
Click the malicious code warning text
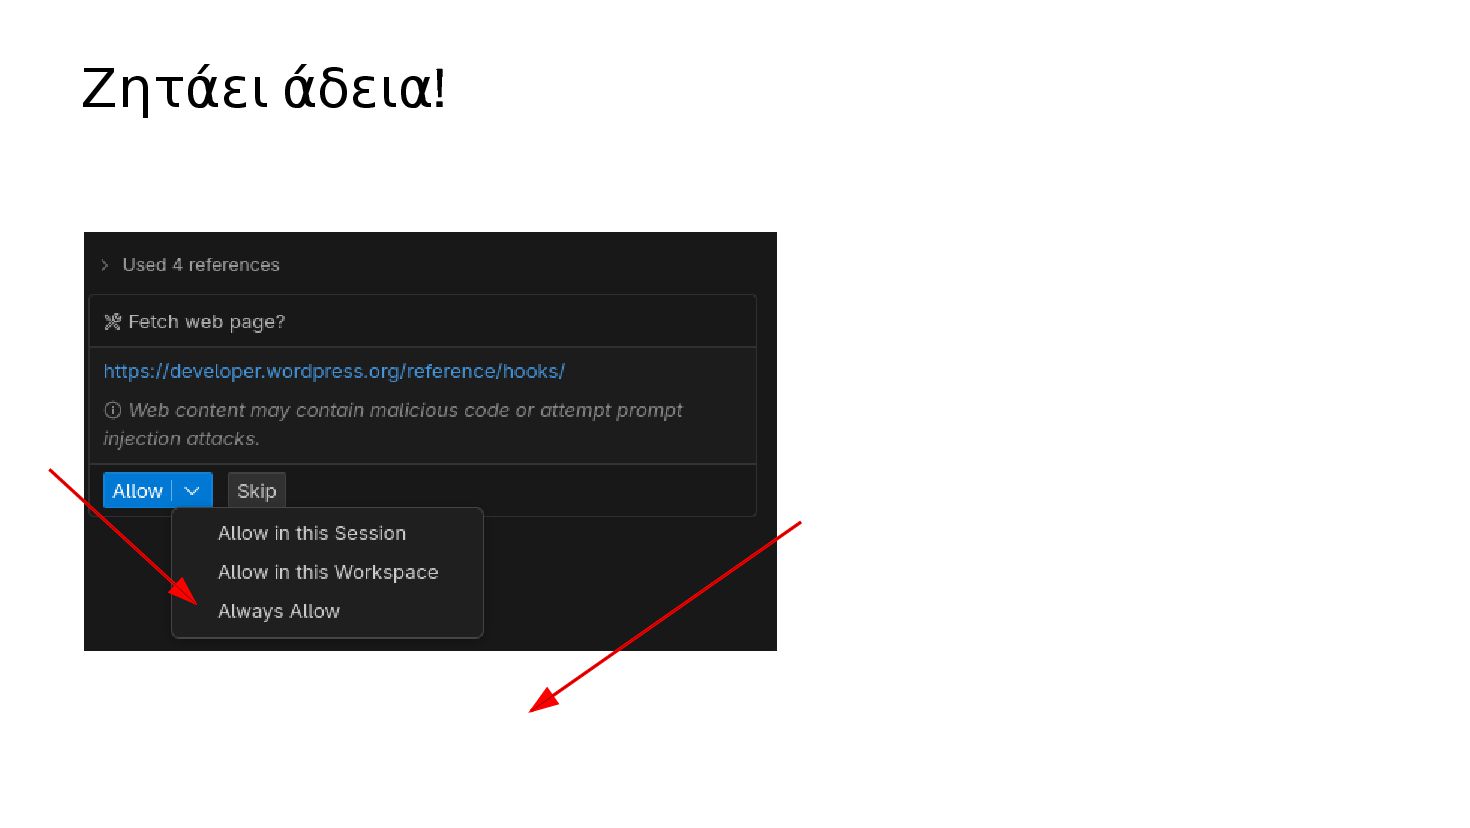(393, 424)
